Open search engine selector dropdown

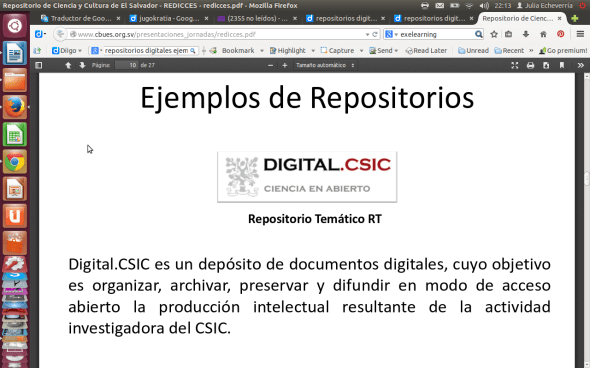coord(391,34)
